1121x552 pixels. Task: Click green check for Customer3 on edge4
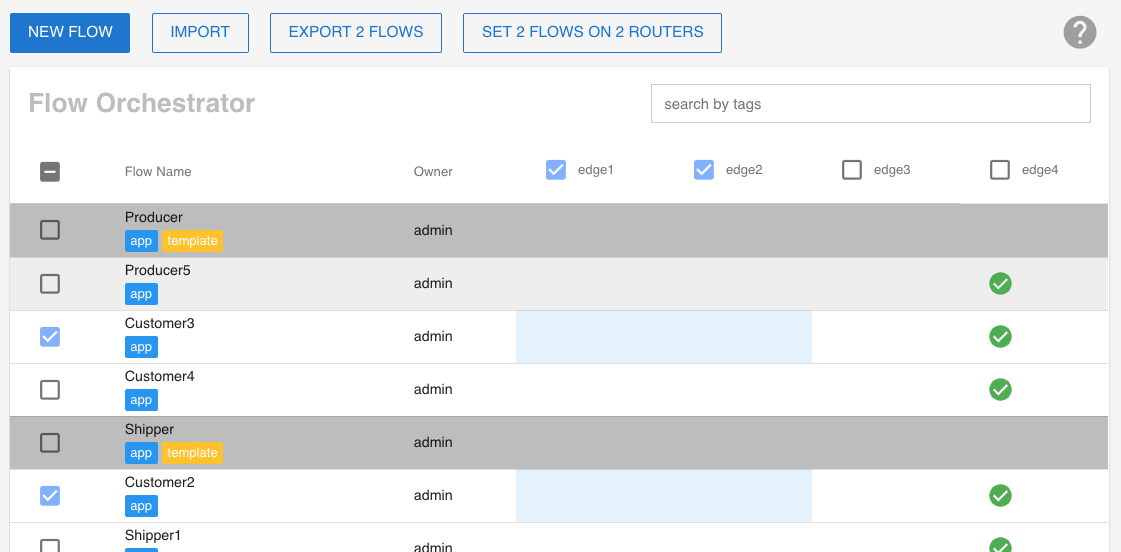[1000, 337]
